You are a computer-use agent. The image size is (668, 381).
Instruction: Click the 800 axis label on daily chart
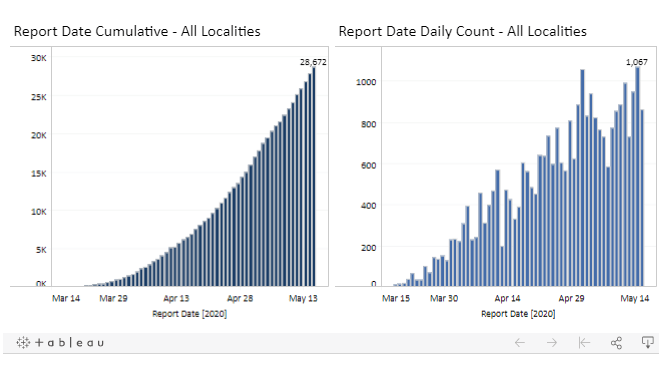369,124
